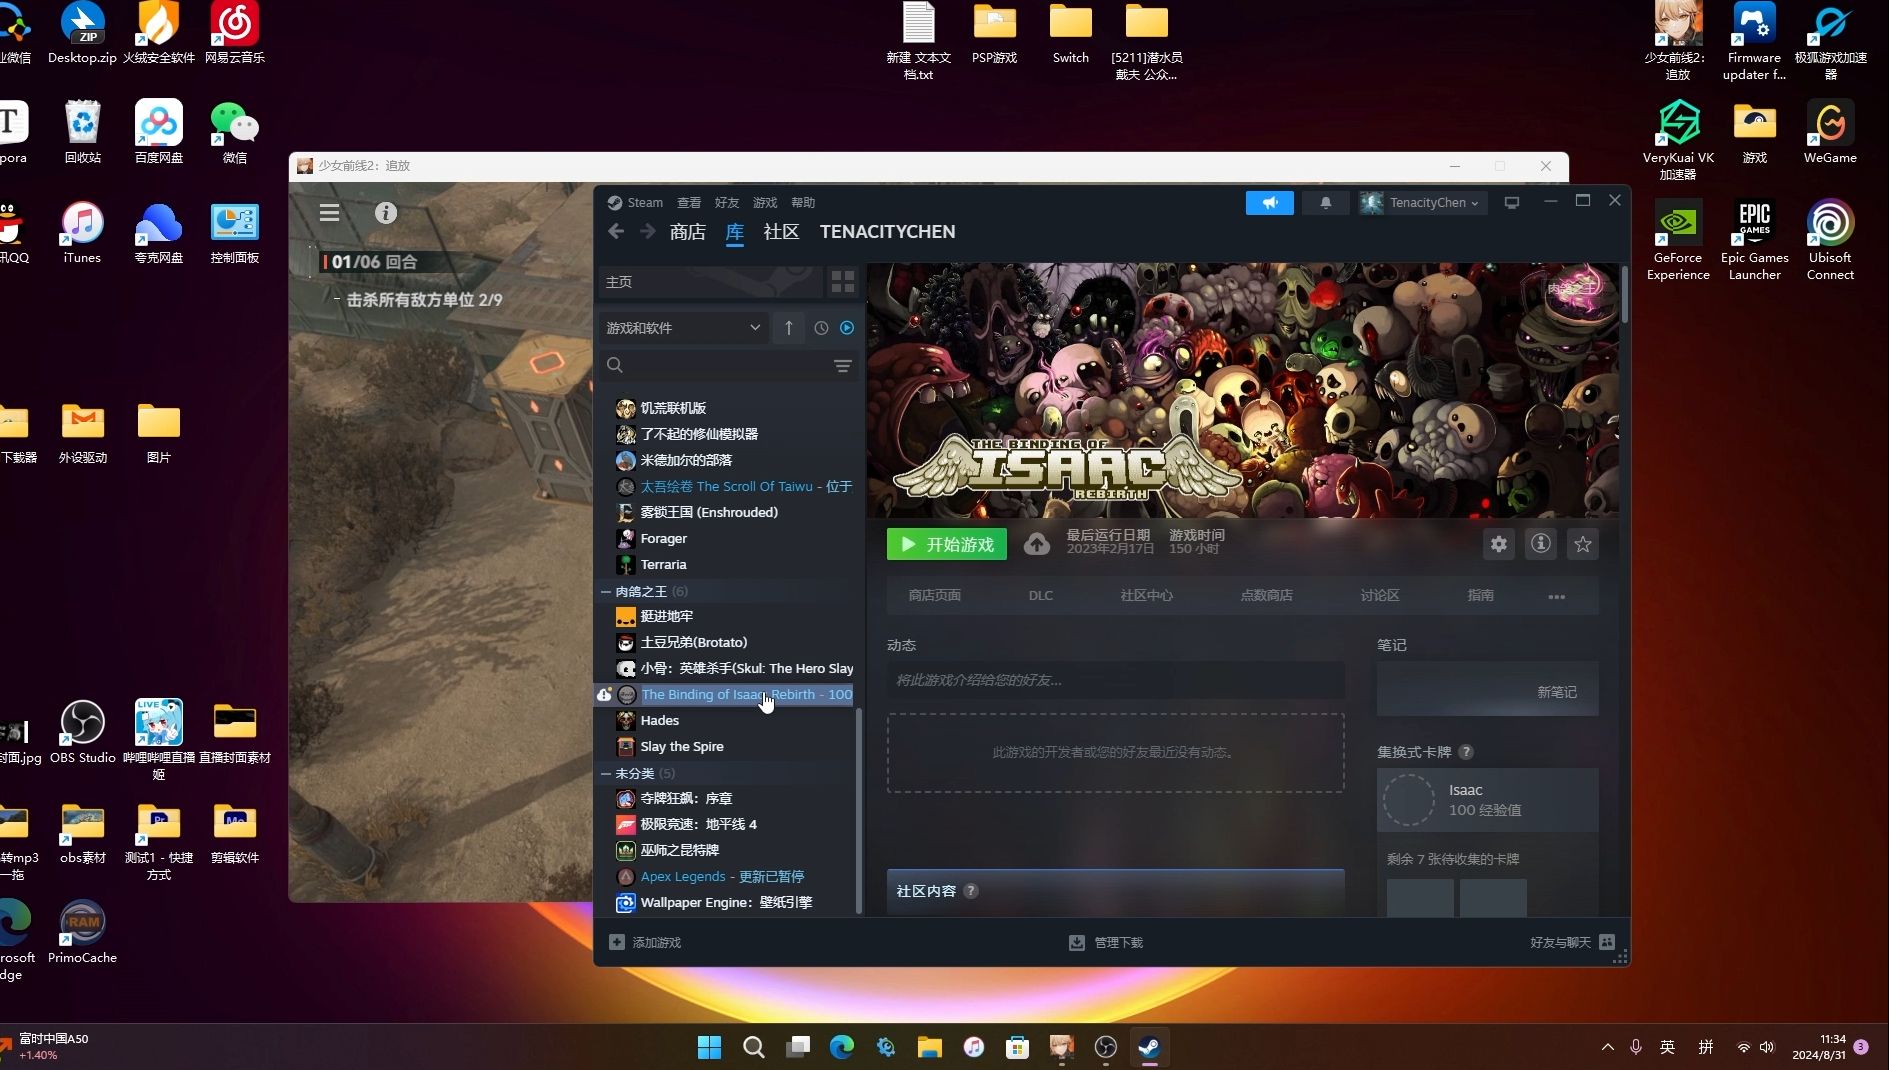Open the 好友 menu
The width and height of the screenshot is (1889, 1070).
[x=727, y=203]
